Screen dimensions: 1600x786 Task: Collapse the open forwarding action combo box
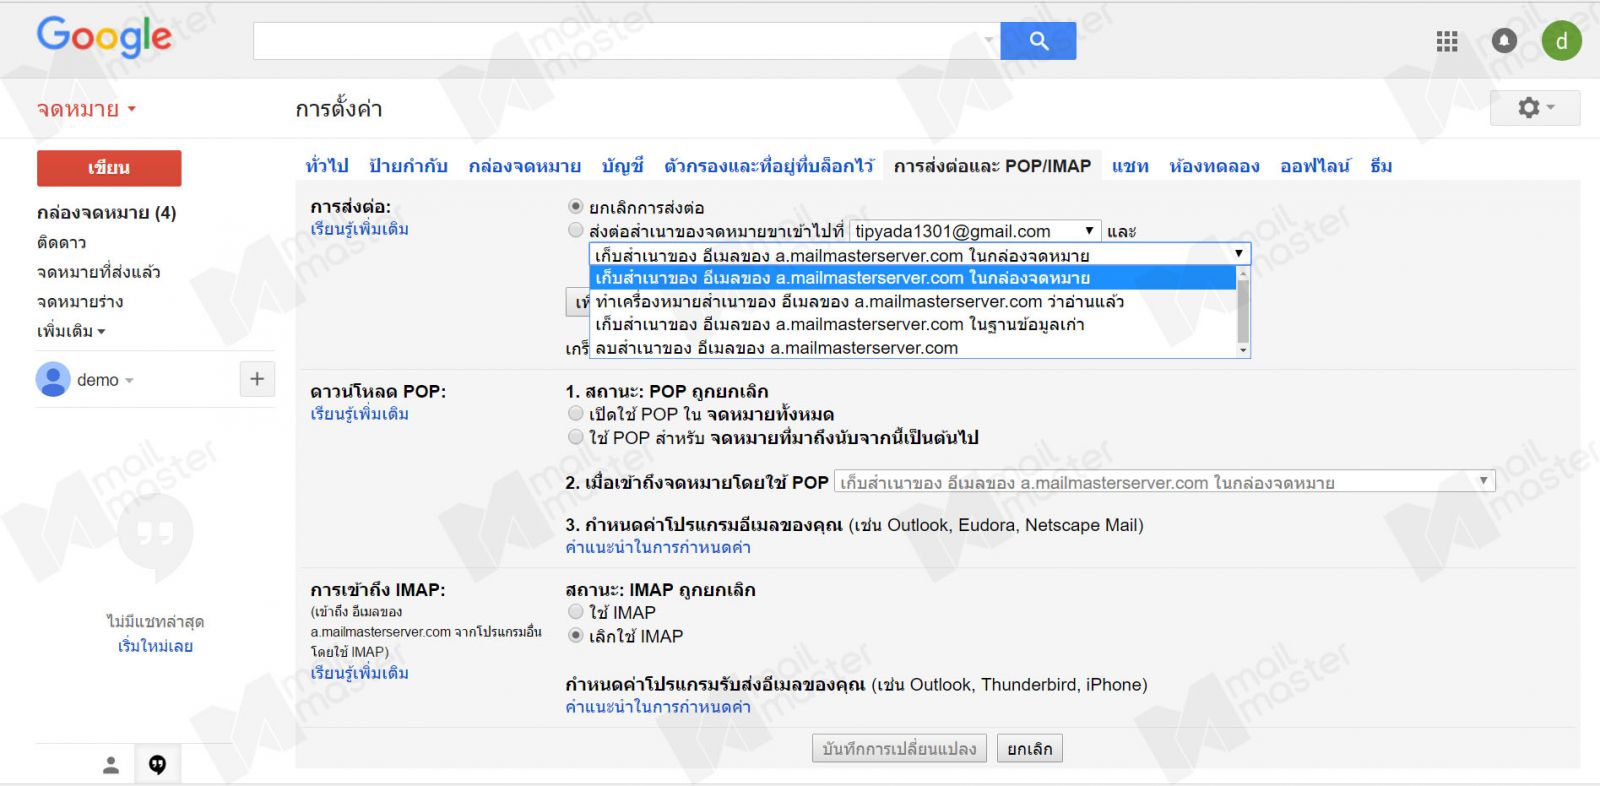coord(919,255)
